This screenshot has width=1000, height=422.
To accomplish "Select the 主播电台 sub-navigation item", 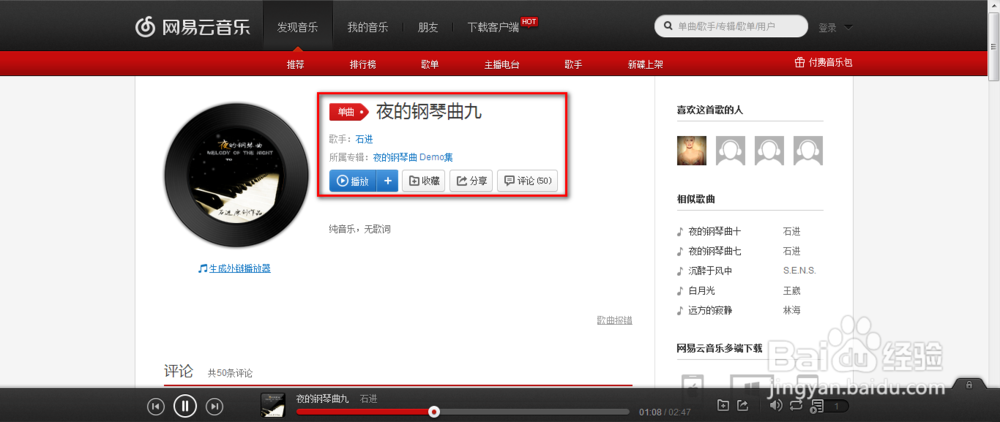I will [x=502, y=64].
